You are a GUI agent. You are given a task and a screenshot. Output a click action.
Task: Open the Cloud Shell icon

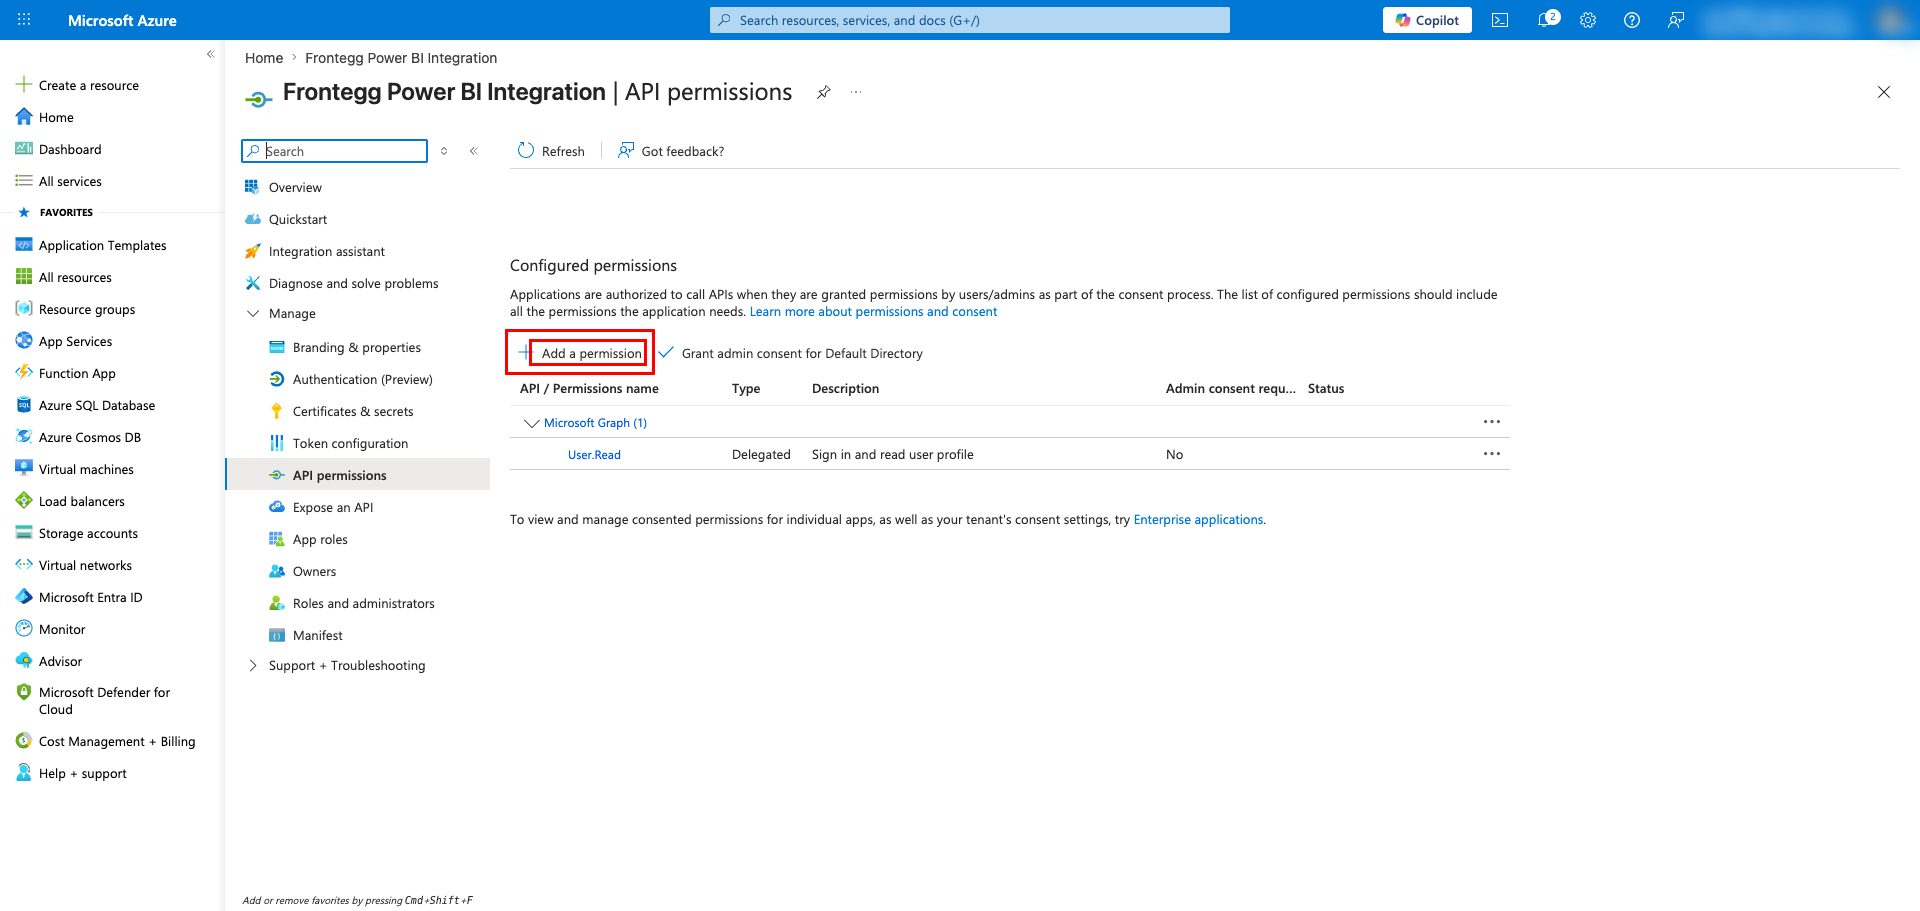tap(1500, 20)
